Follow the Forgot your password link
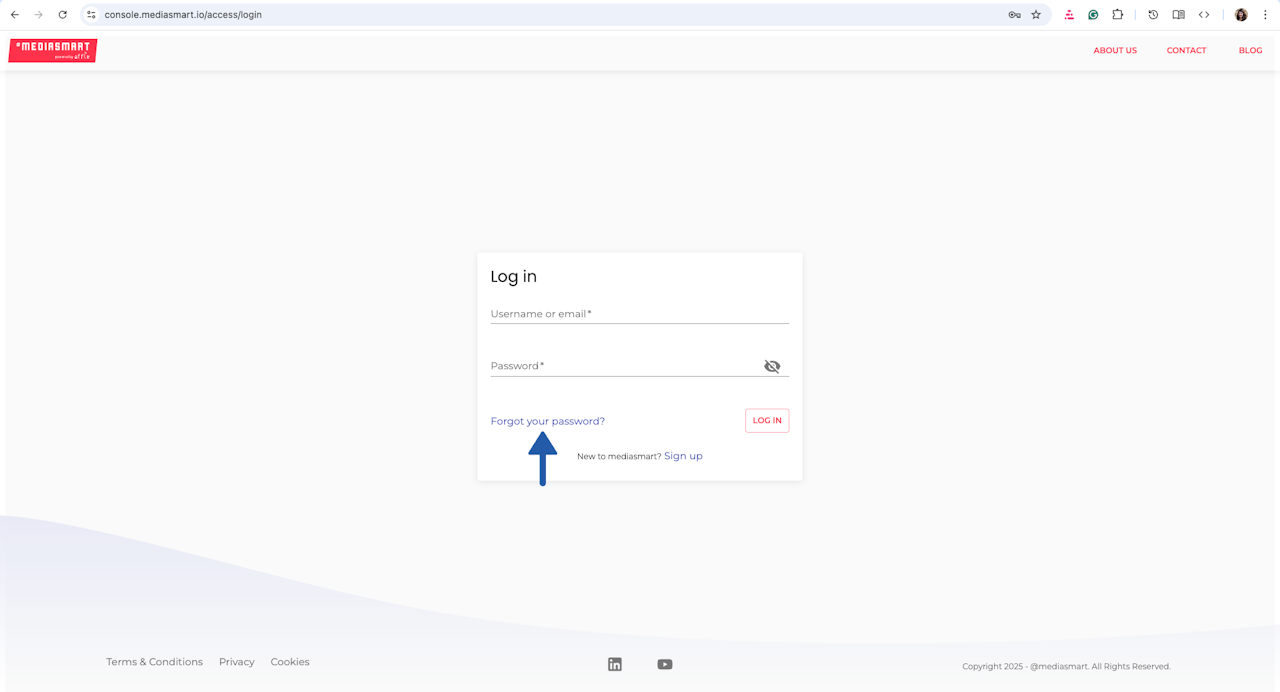Image resolution: width=1280 pixels, height=692 pixels. (x=547, y=421)
